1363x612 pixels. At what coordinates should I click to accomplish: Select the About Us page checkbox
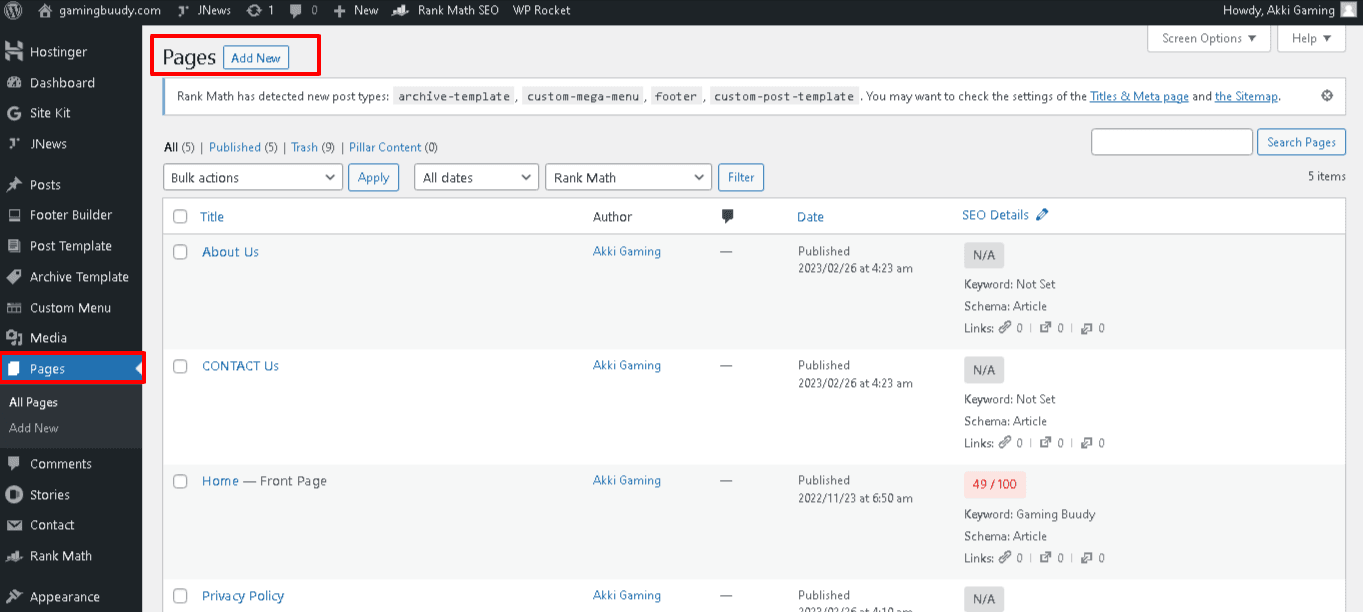180,252
